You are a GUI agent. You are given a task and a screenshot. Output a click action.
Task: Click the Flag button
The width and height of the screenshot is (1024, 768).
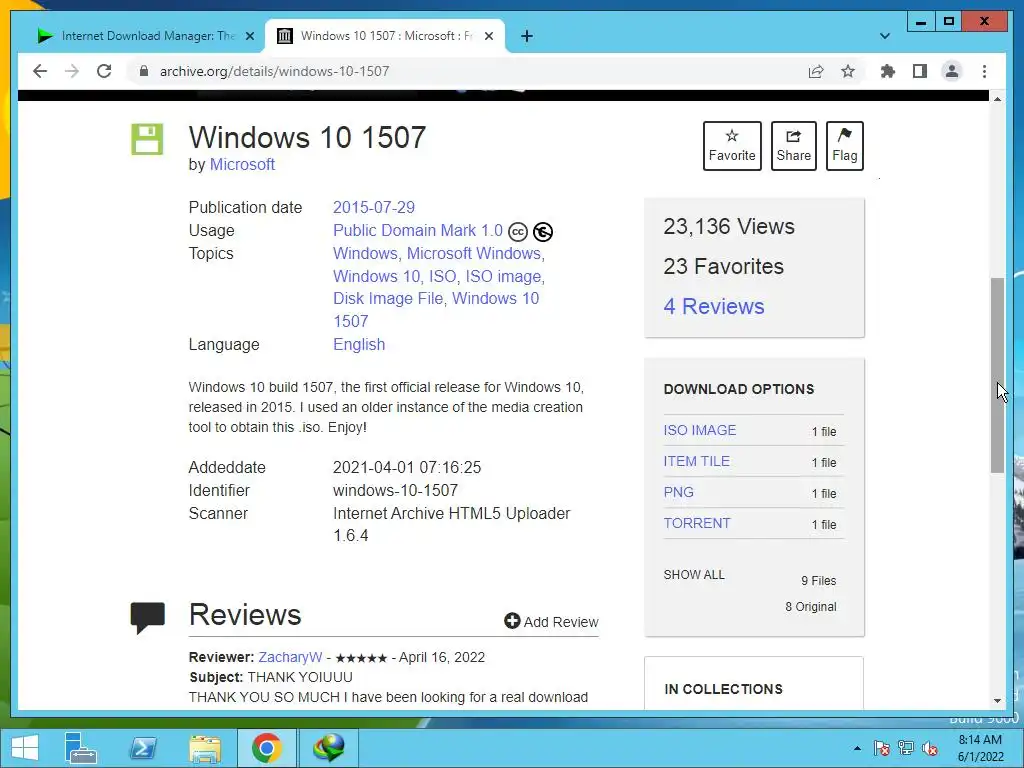[844, 146]
